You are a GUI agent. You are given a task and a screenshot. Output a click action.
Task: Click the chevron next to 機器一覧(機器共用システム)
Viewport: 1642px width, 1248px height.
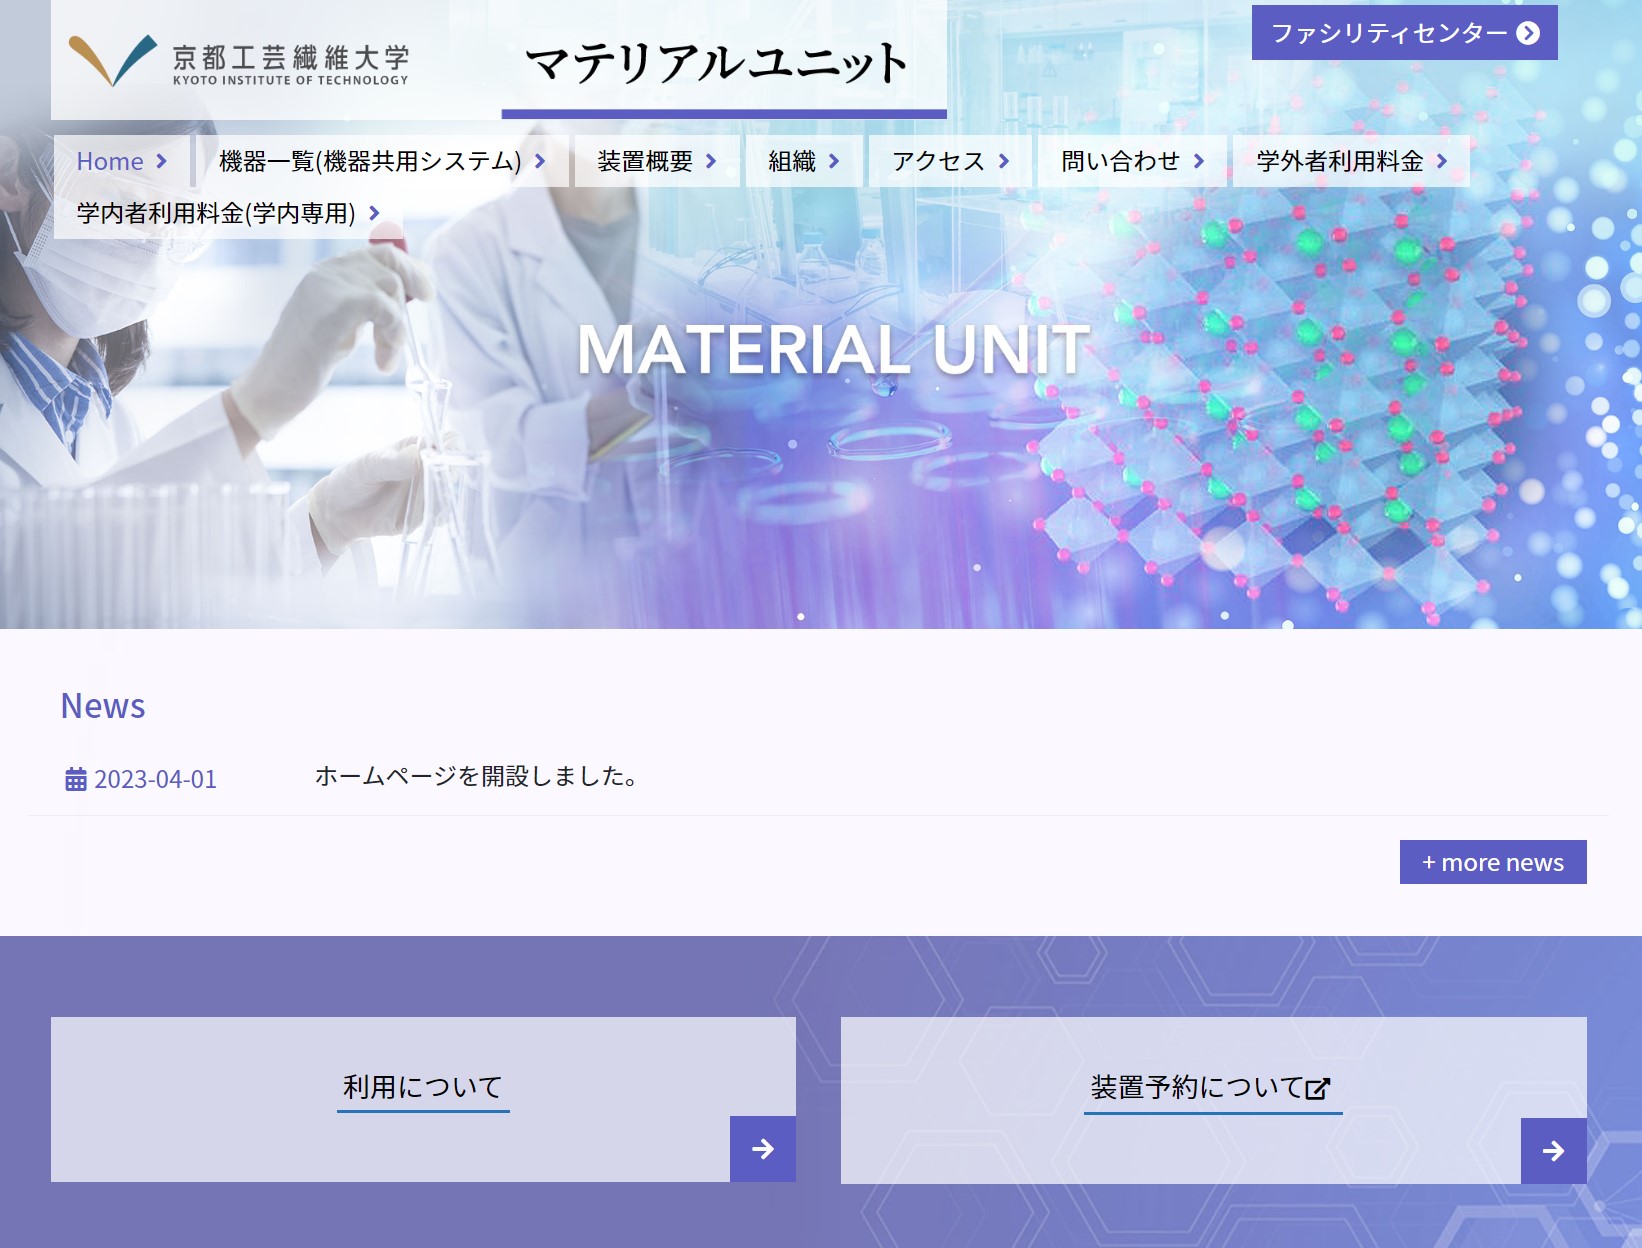point(540,161)
